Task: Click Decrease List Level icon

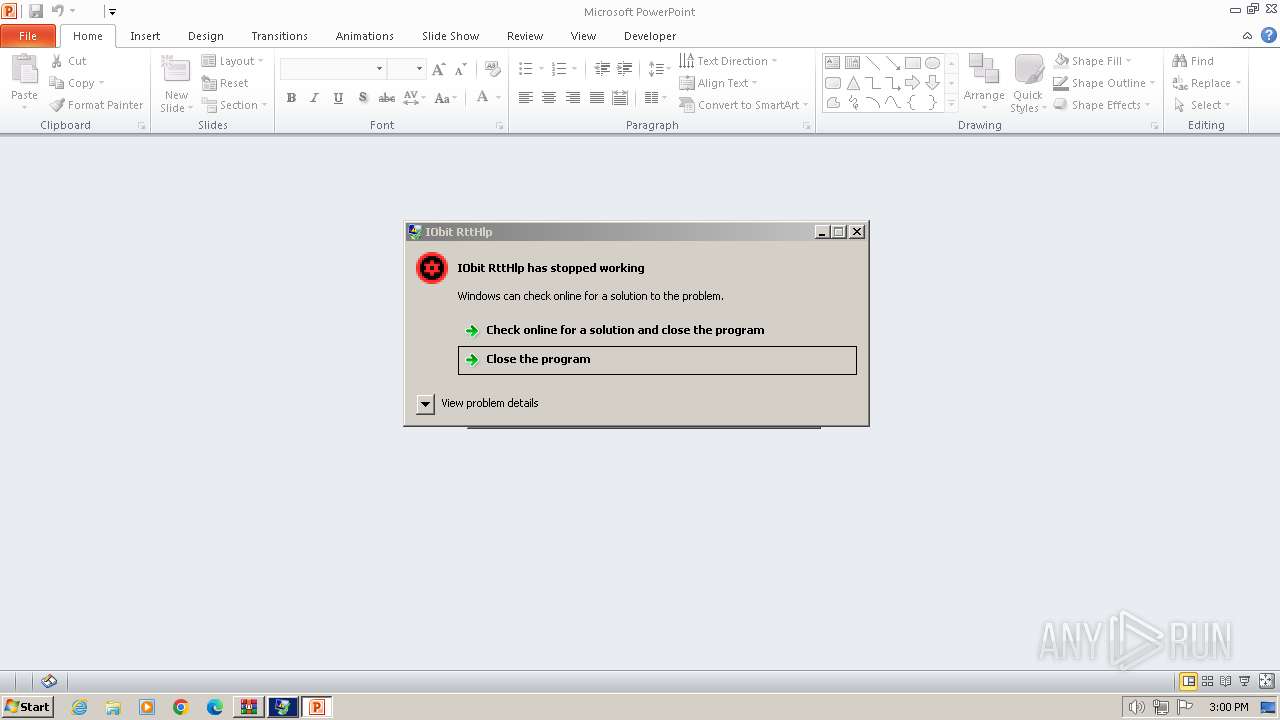Action: click(602, 69)
